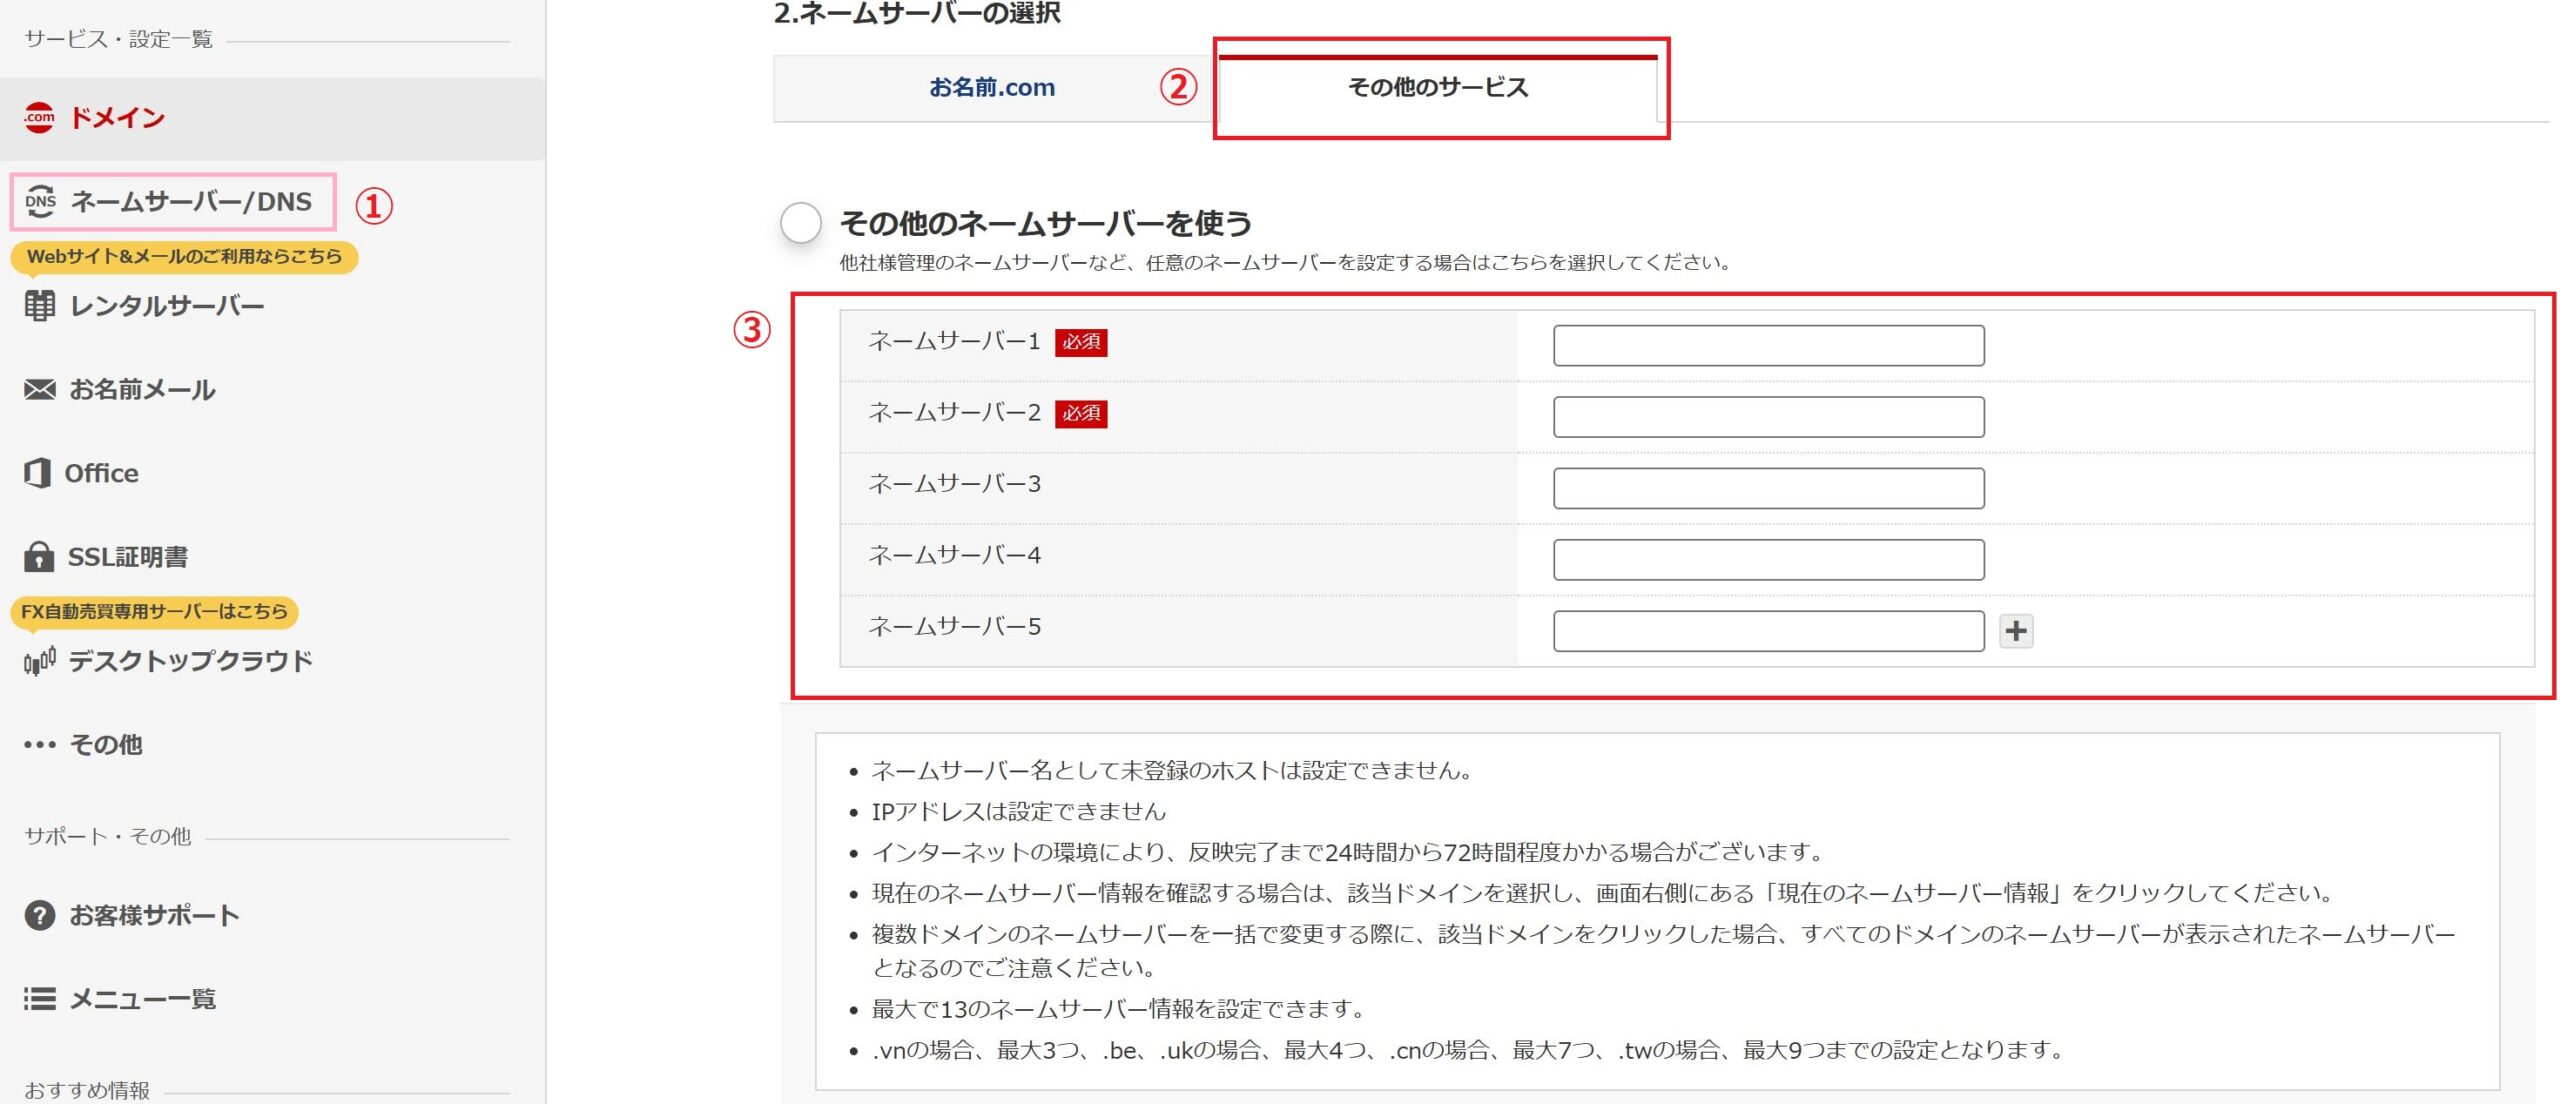The height and width of the screenshot is (1104, 2560).
Task: Click the ネームサーバー4 input field
Action: pos(1768,559)
